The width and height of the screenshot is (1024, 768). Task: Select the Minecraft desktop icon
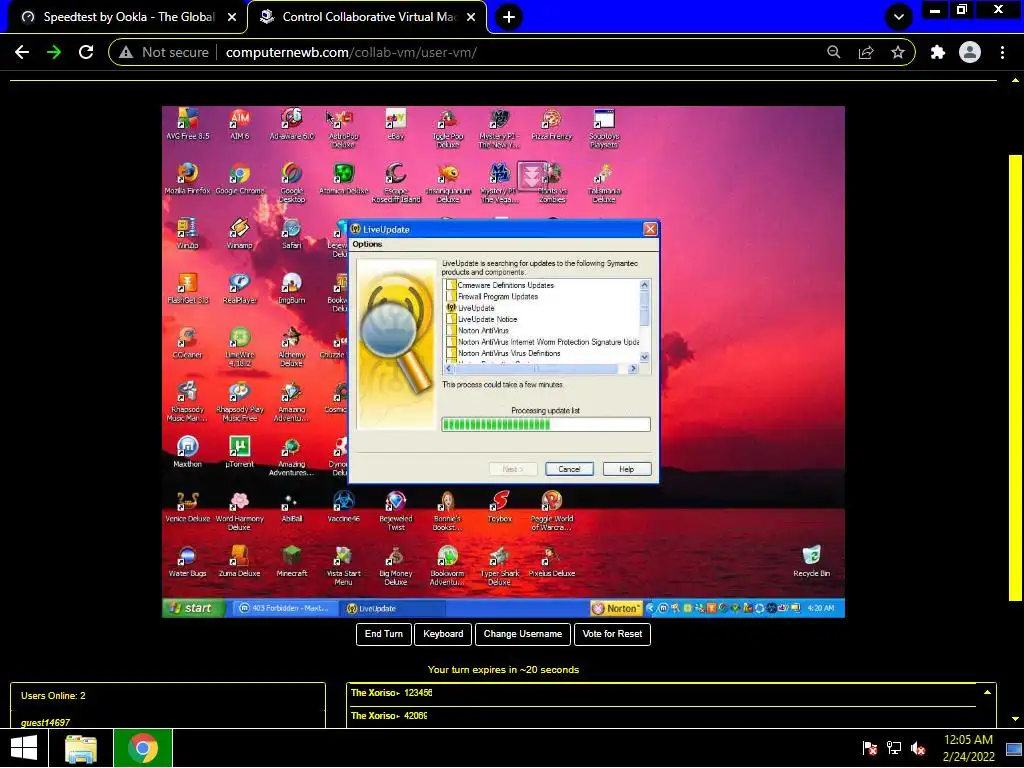(x=291, y=562)
